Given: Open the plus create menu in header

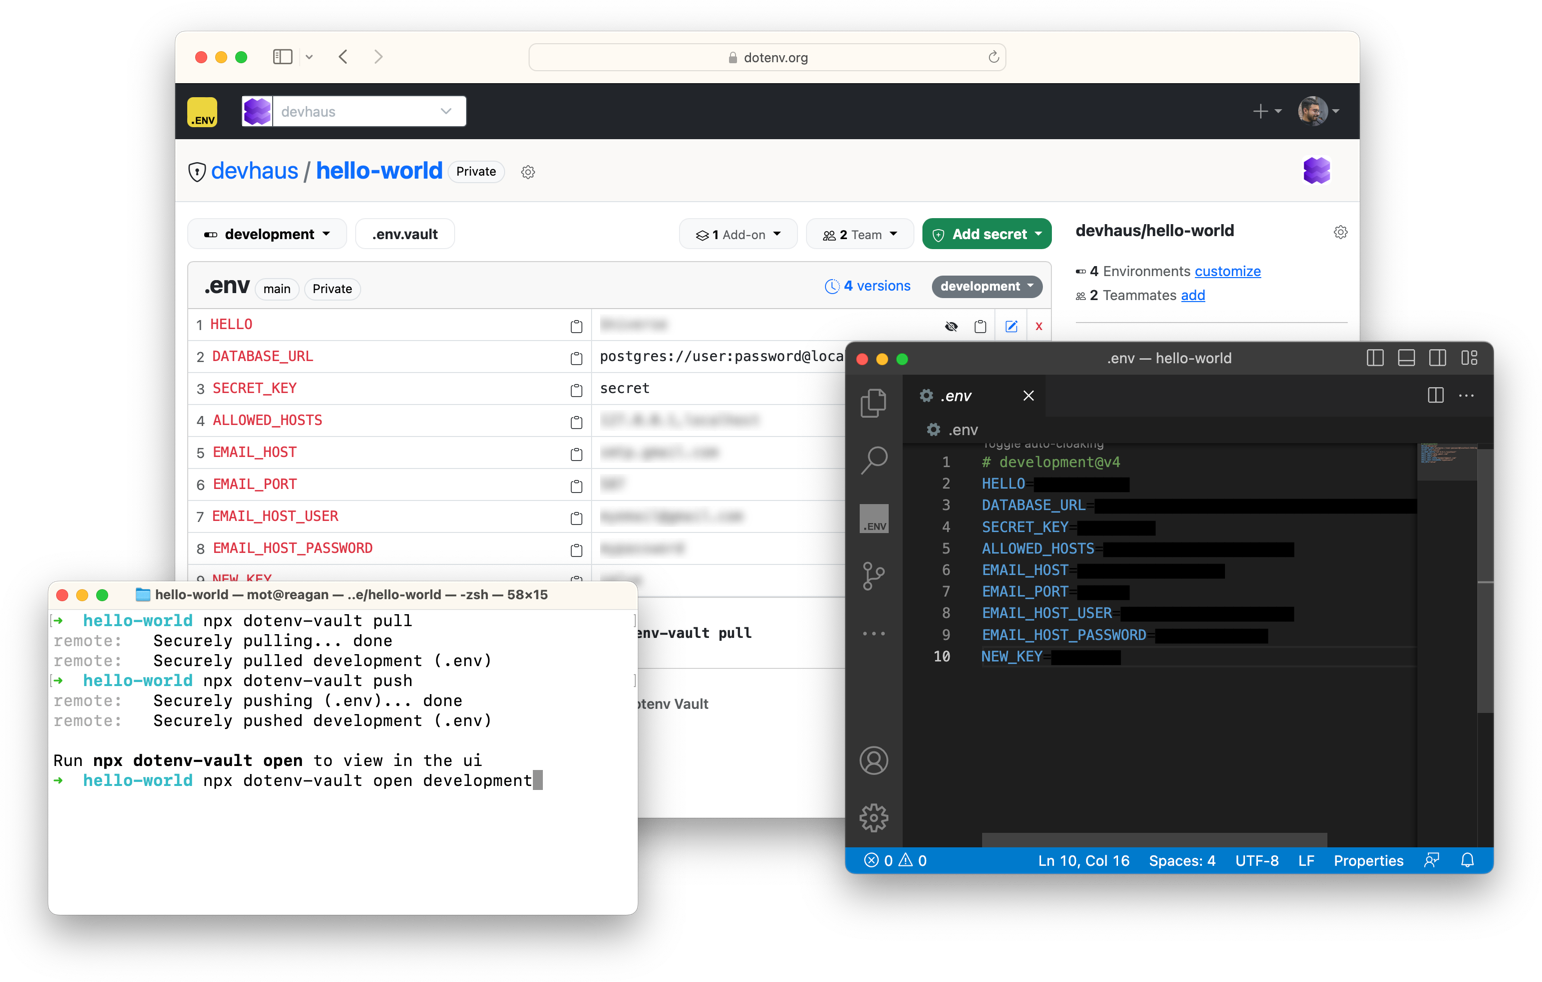Looking at the screenshot, I should tap(1266, 111).
